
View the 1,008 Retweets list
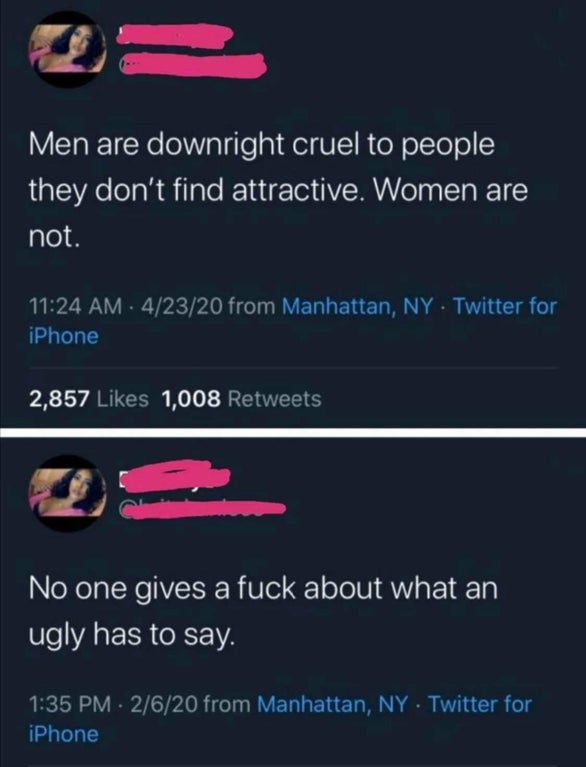tap(241, 399)
